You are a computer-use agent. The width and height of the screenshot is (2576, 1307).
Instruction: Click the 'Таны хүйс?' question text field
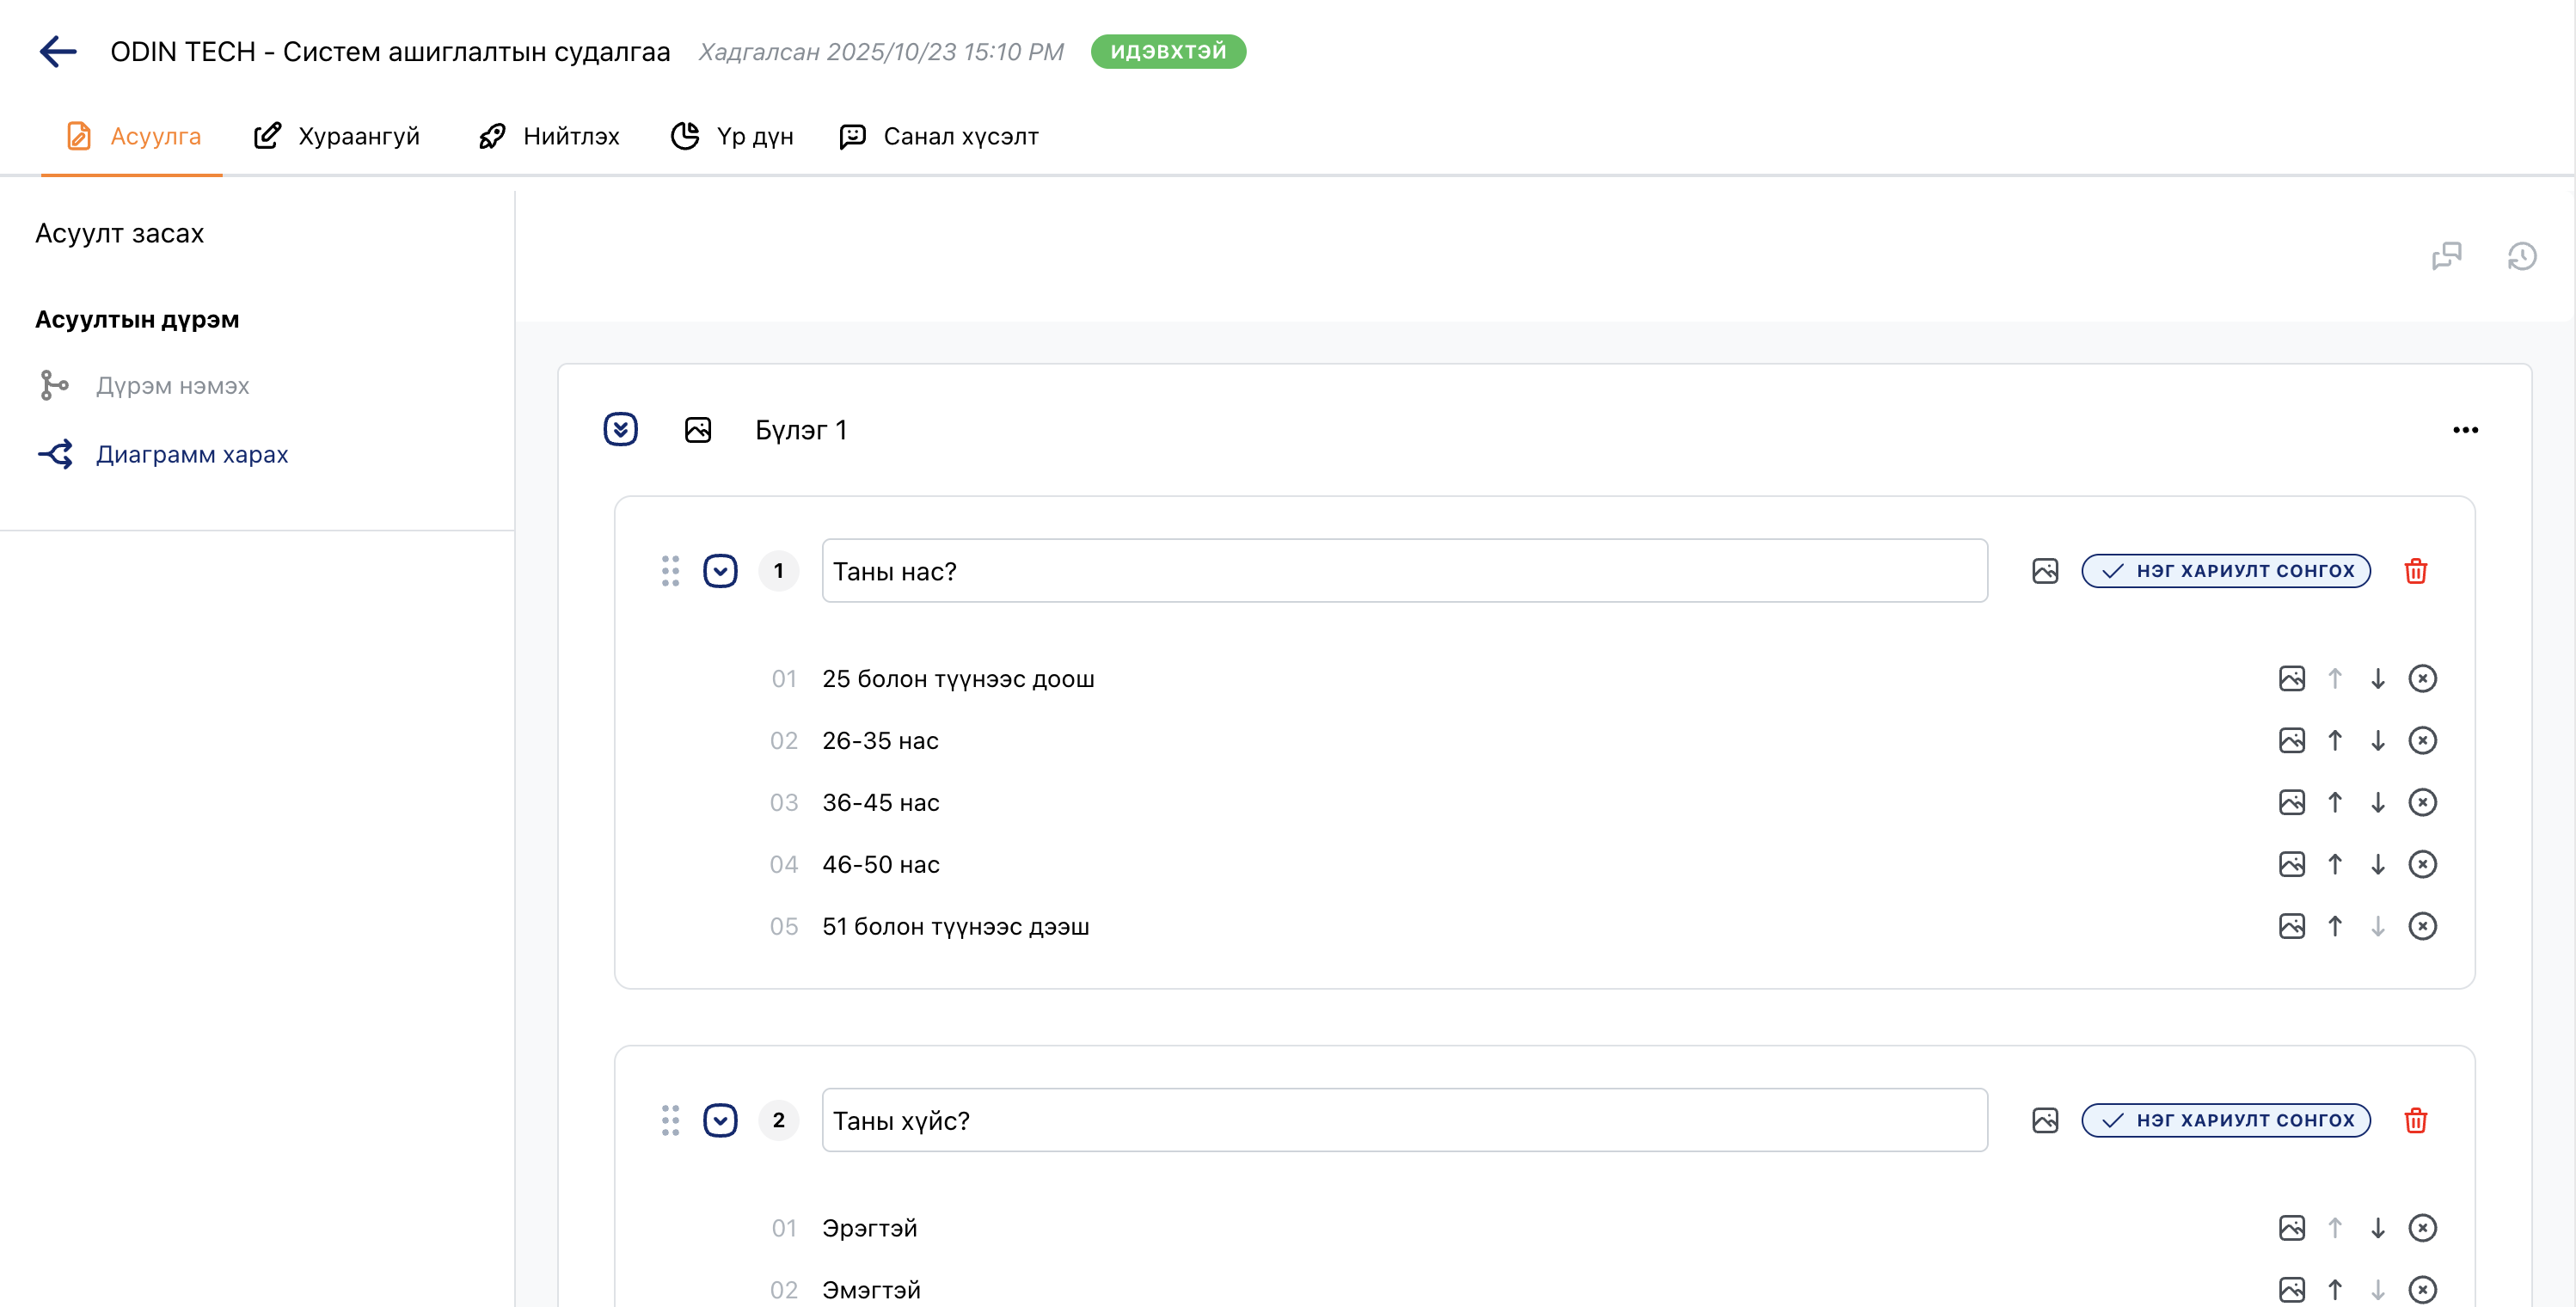pyautogui.click(x=1404, y=1120)
